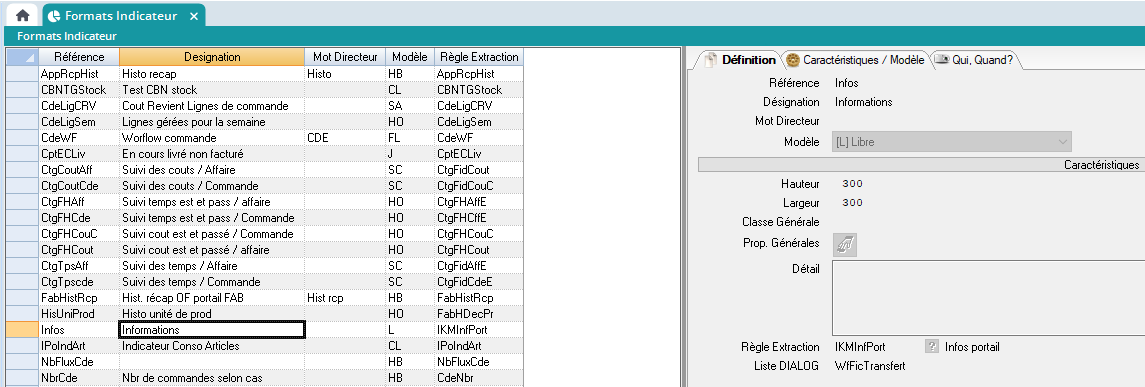This screenshot has height=387, width=1145.
Task: Click the CDE mot directeur cell
Action: tap(345, 138)
